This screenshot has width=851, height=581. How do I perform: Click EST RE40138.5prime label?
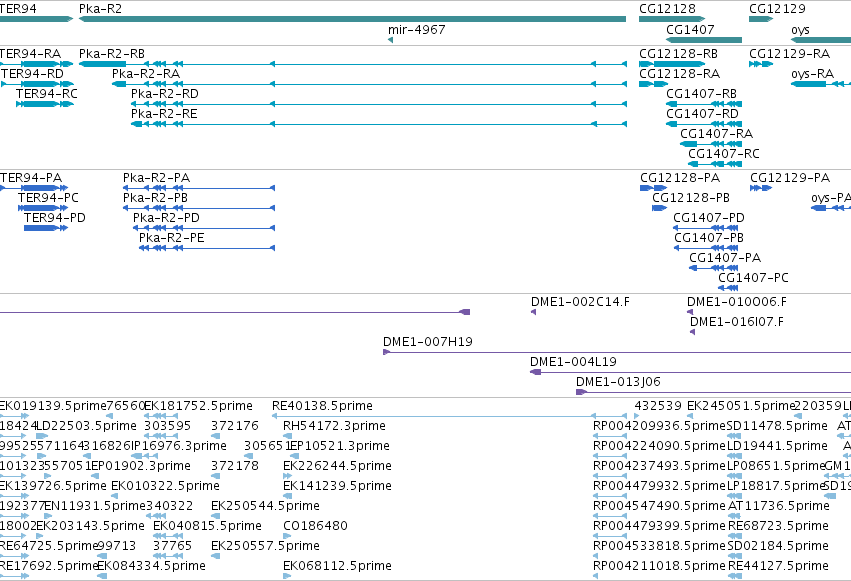[322, 406]
